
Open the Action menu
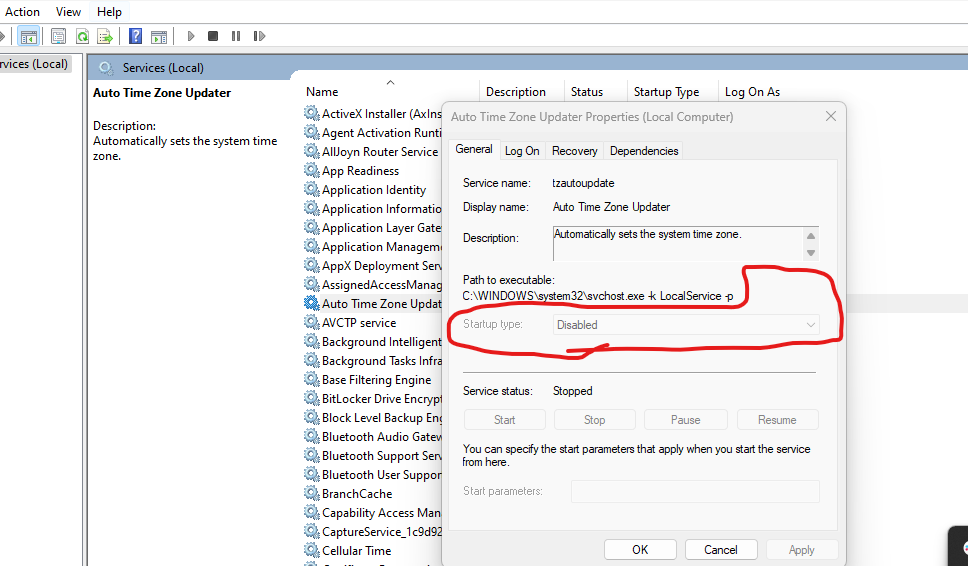tap(23, 11)
